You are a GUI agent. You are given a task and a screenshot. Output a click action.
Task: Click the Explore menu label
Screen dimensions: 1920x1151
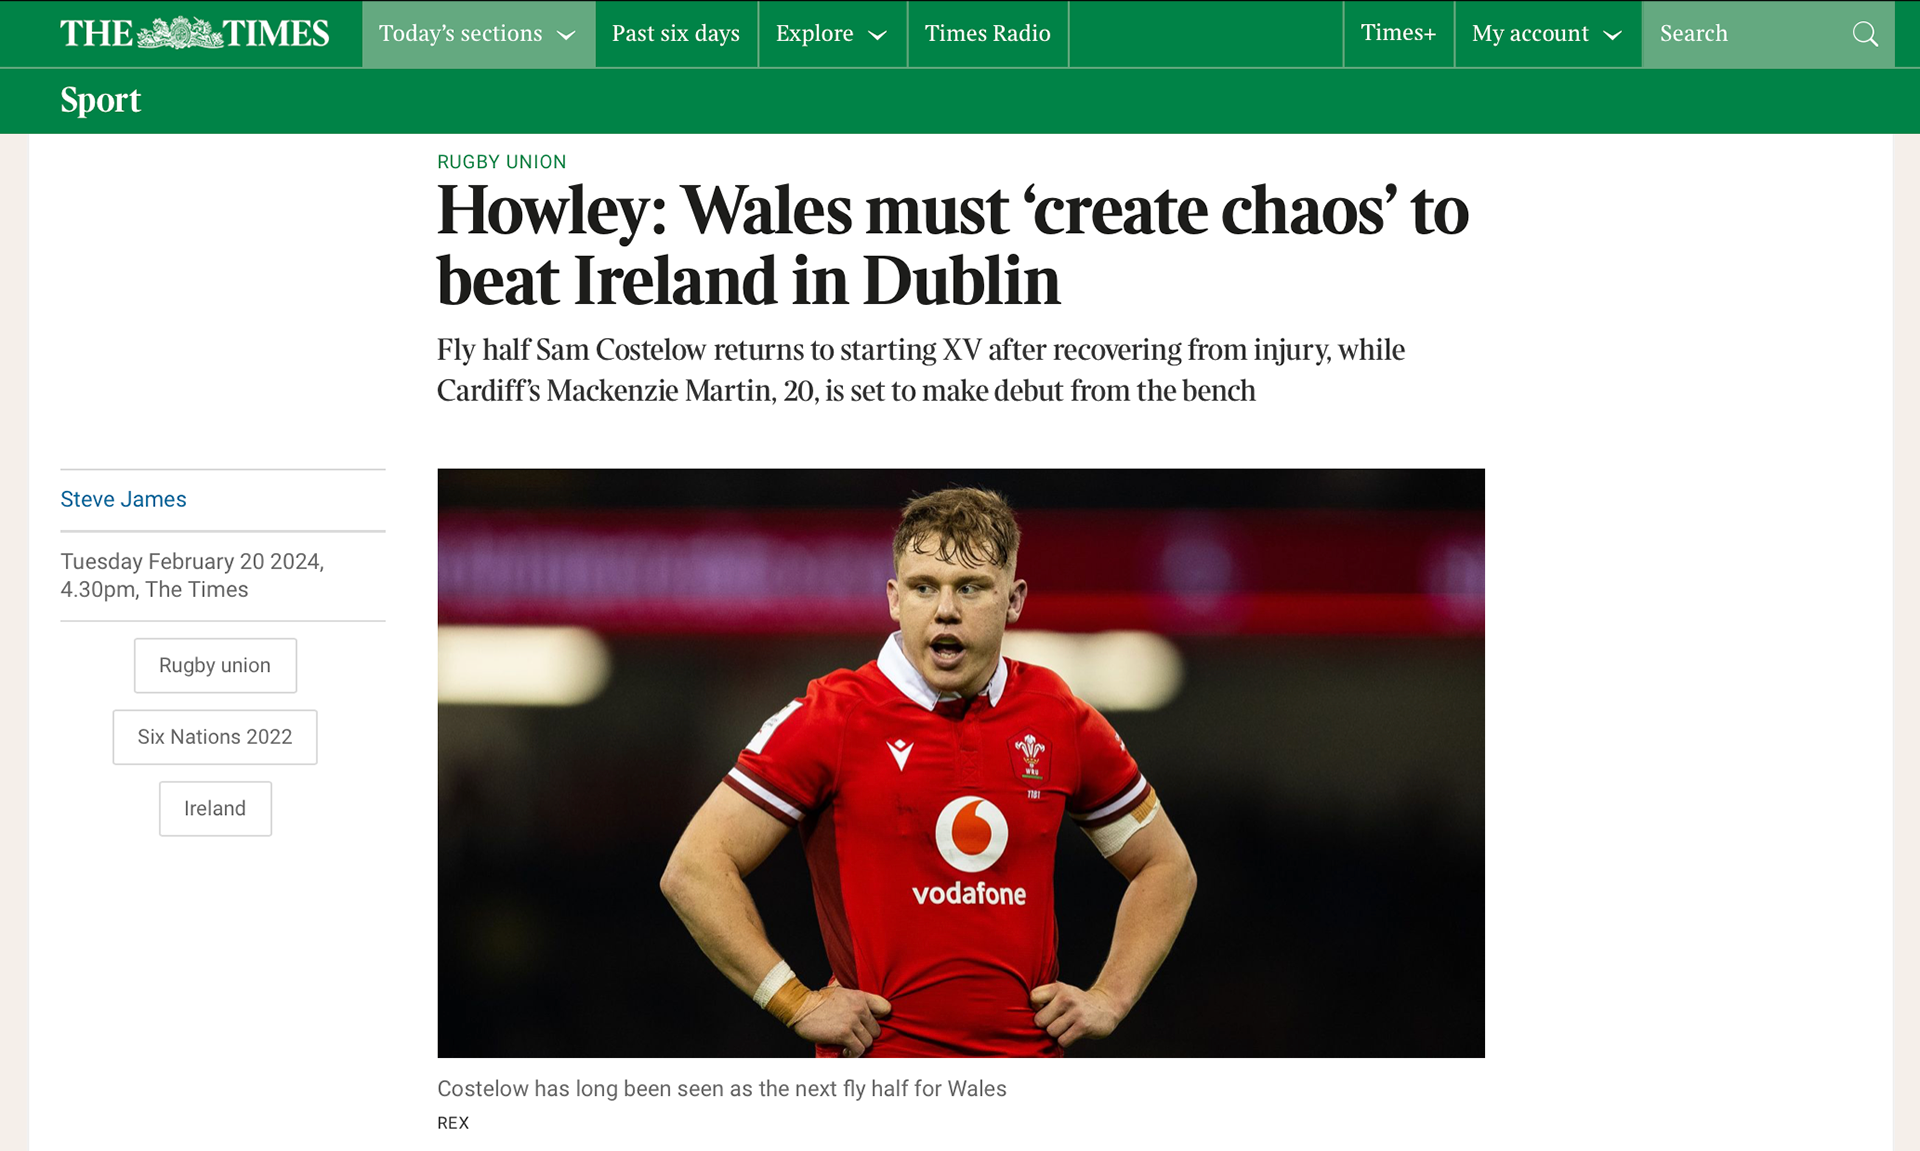(814, 34)
